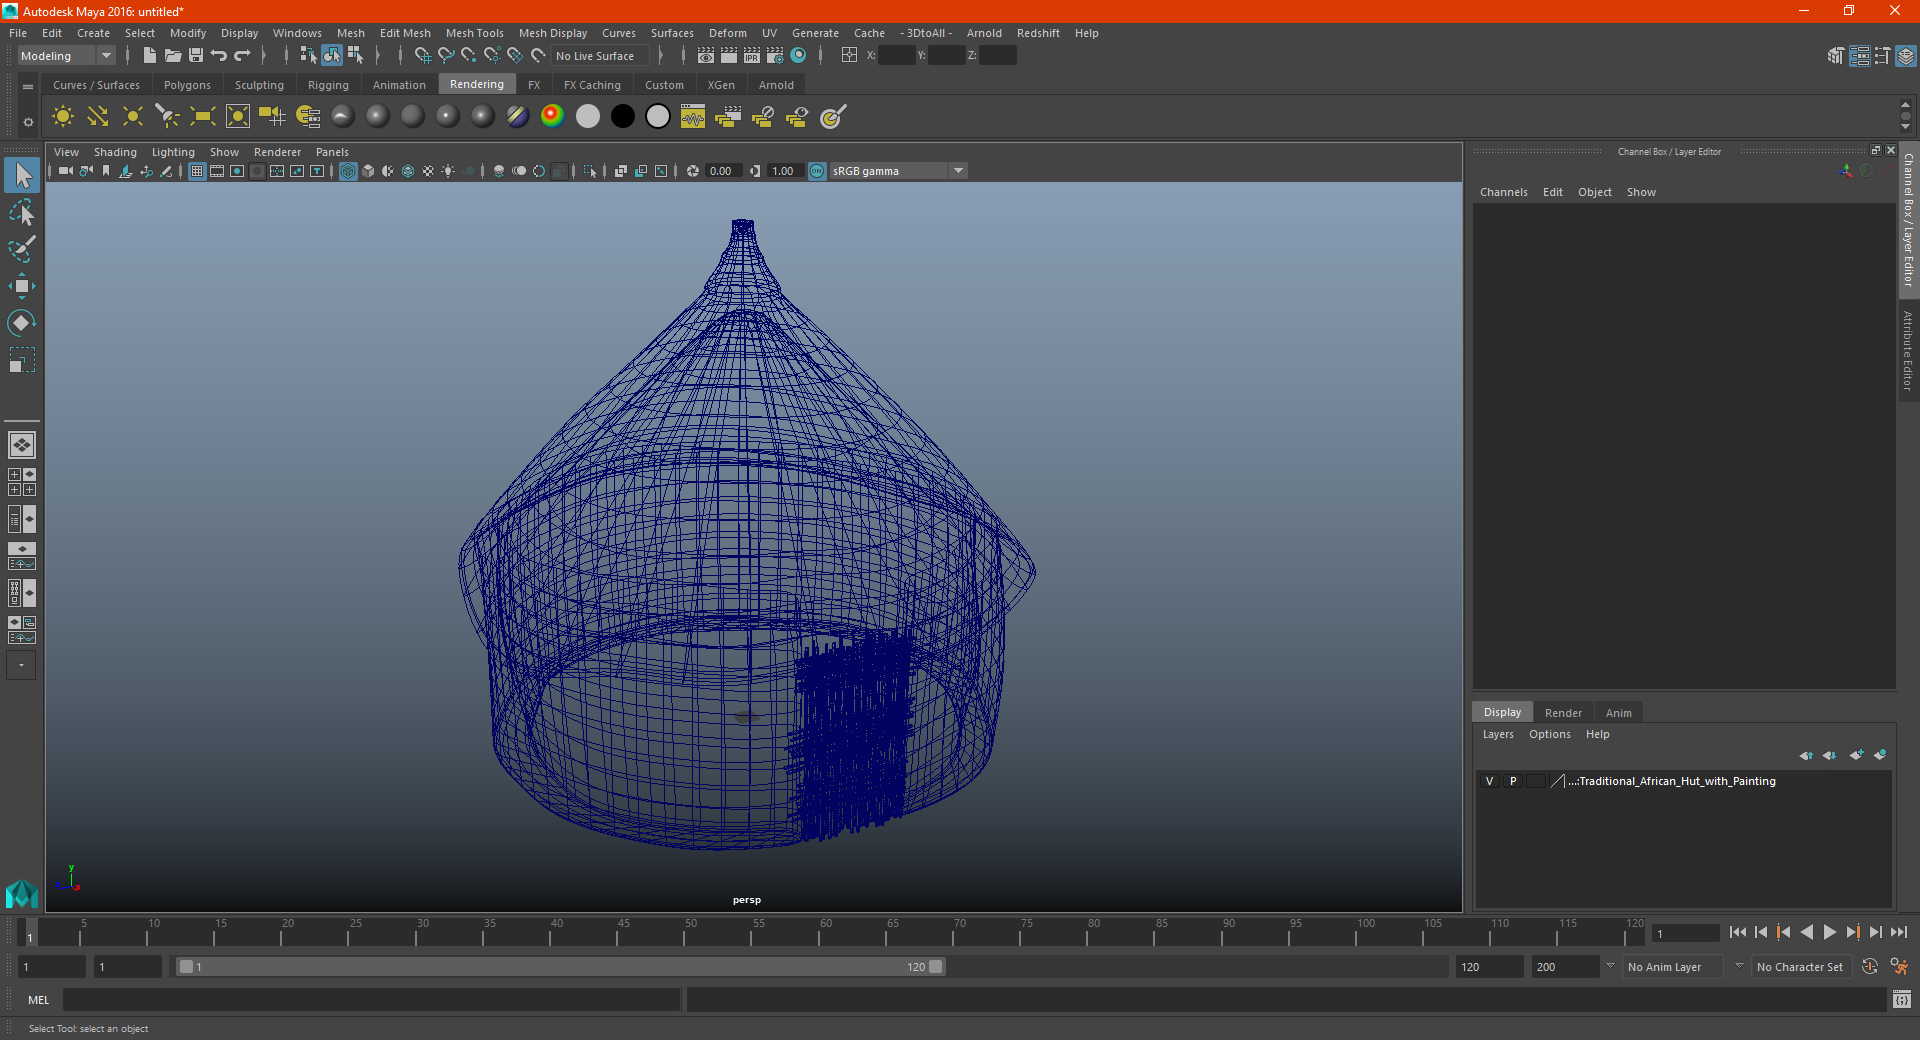Click Options in the layer editor
The height and width of the screenshot is (1040, 1920).
coord(1550,734)
